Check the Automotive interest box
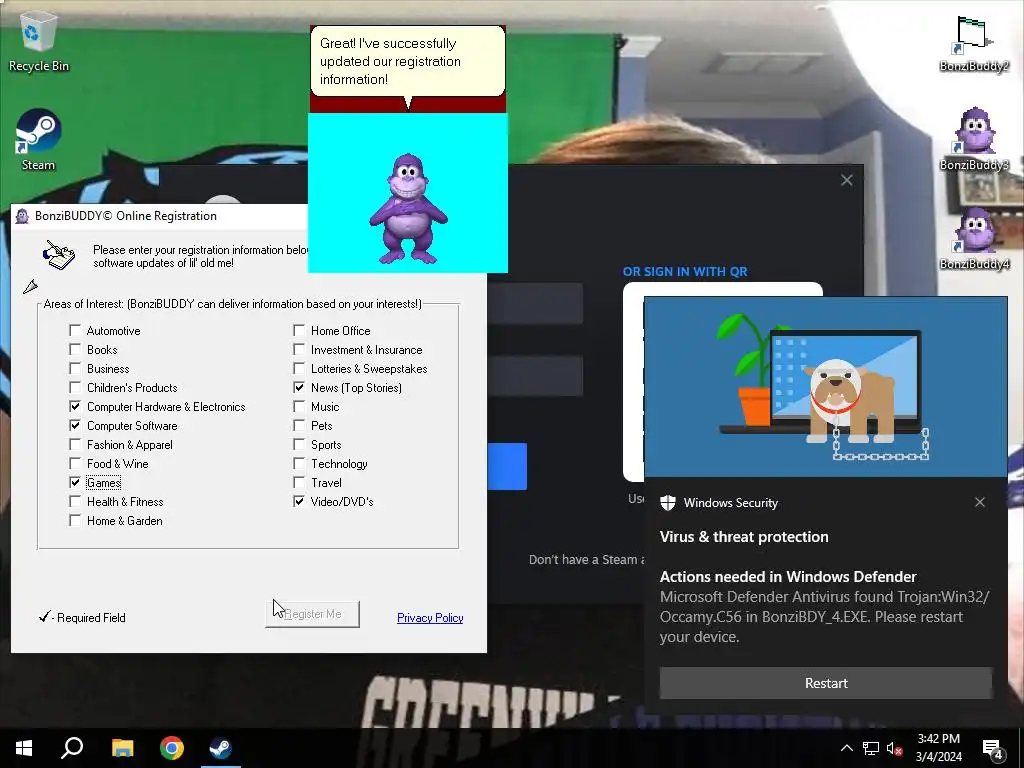 pos(75,330)
